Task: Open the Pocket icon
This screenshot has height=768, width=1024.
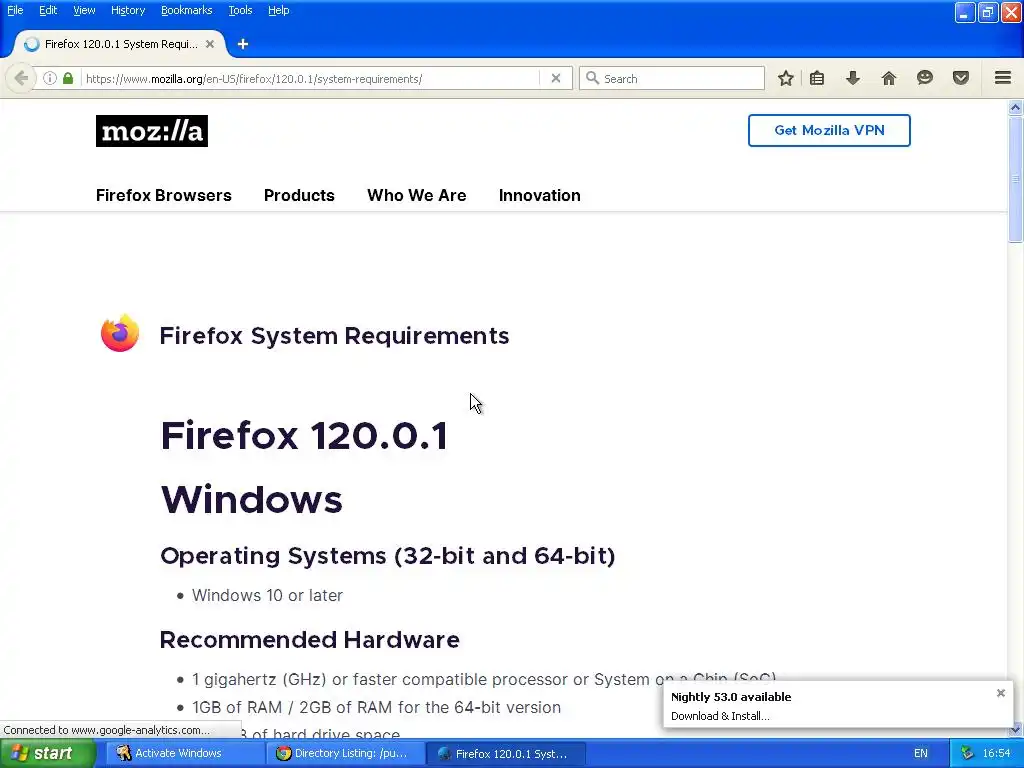Action: click(961, 78)
